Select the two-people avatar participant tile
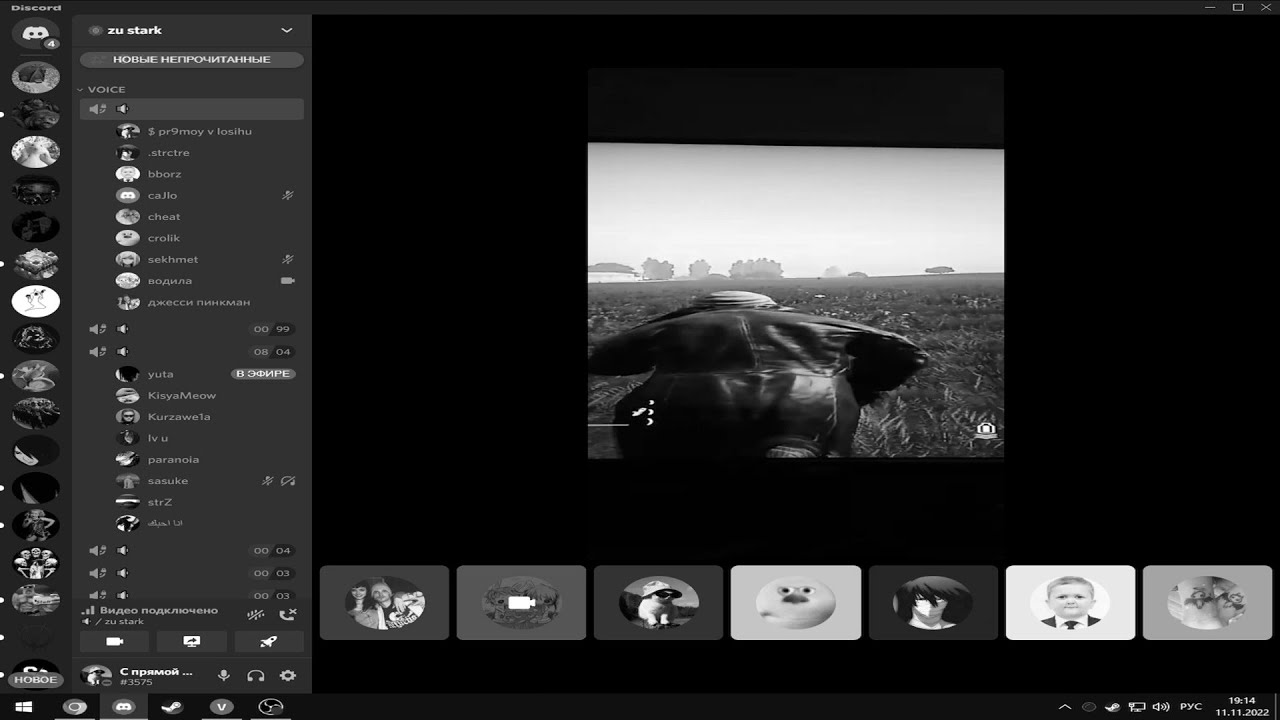1280x720 pixels. click(x=384, y=602)
